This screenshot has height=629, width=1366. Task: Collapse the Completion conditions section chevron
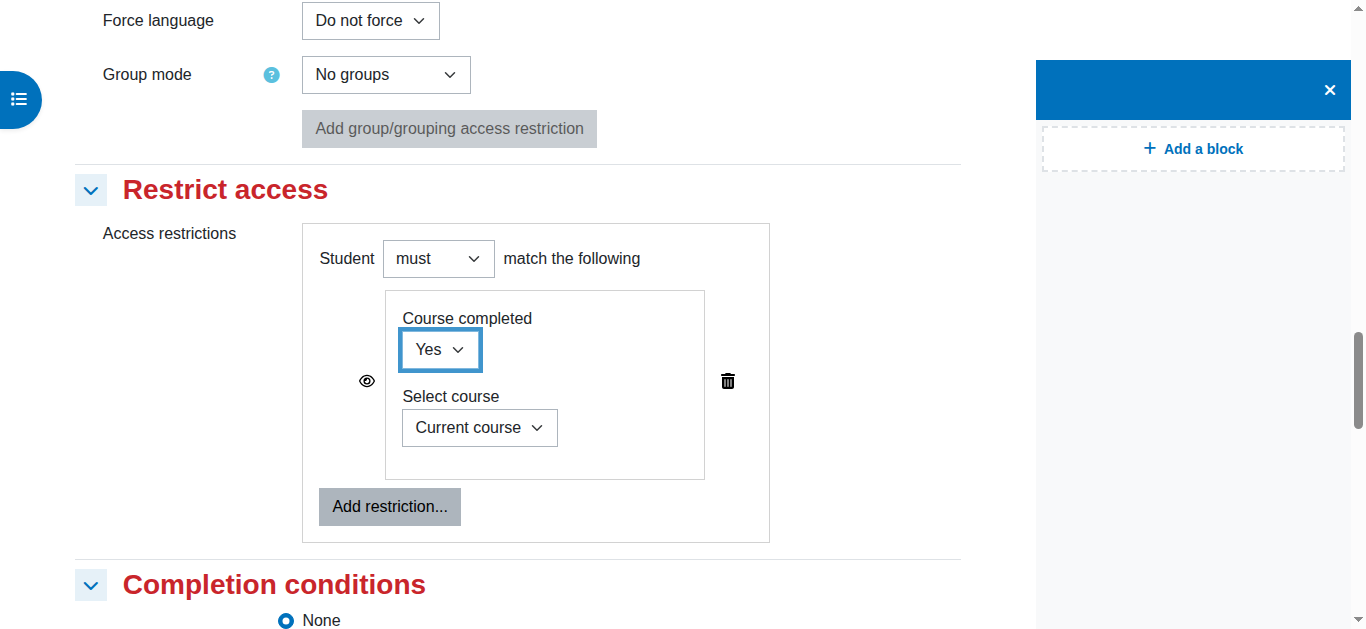[91, 585]
